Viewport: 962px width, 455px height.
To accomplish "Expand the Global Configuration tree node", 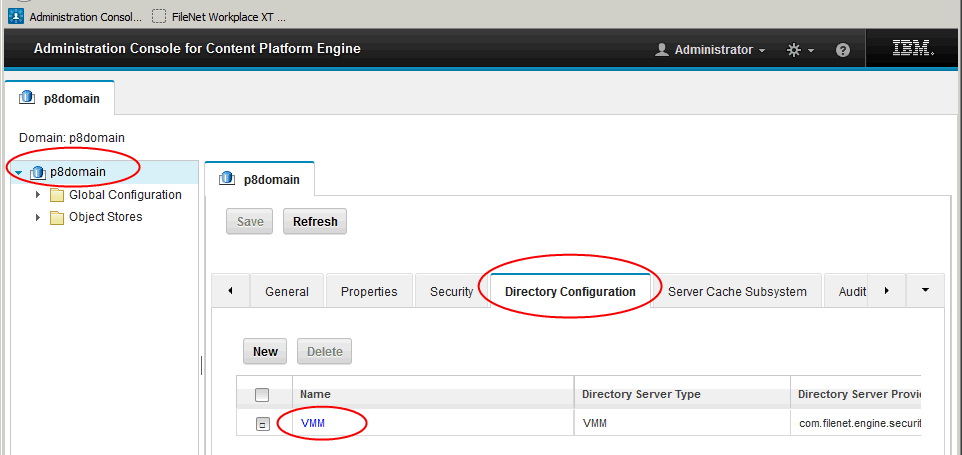I will pyautogui.click(x=38, y=195).
